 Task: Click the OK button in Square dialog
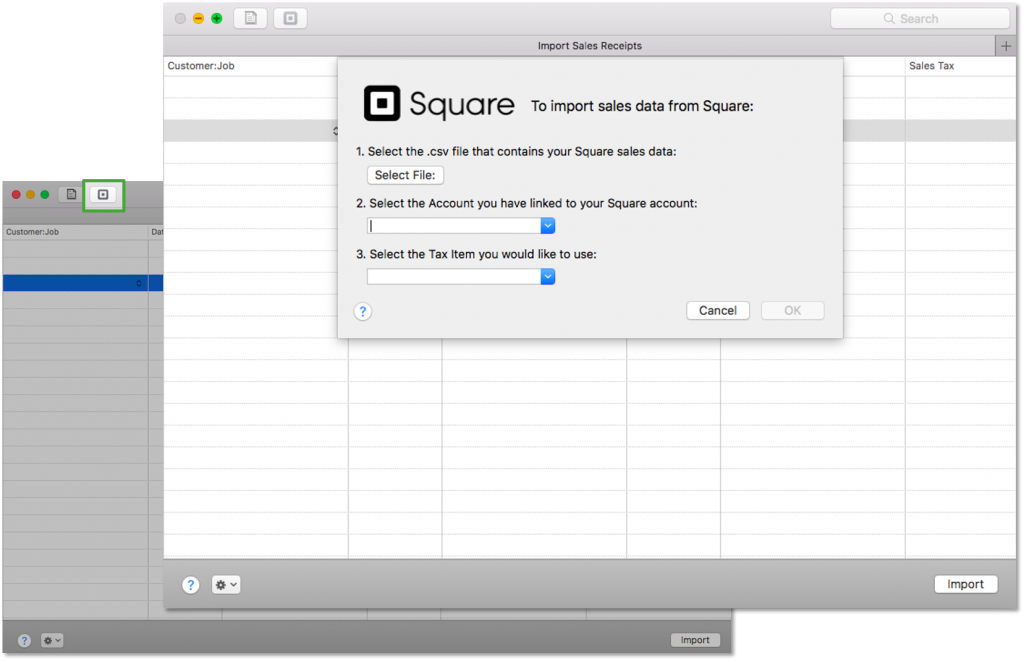tap(792, 311)
